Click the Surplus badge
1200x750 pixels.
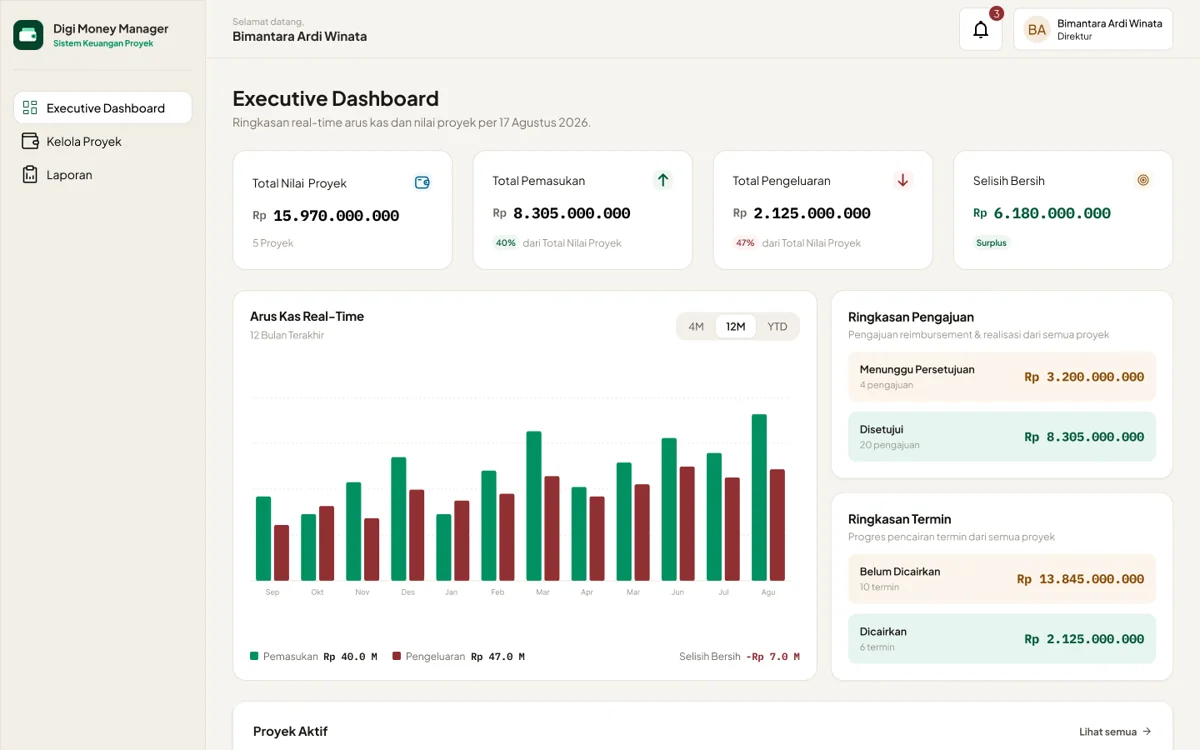(x=992, y=243)
